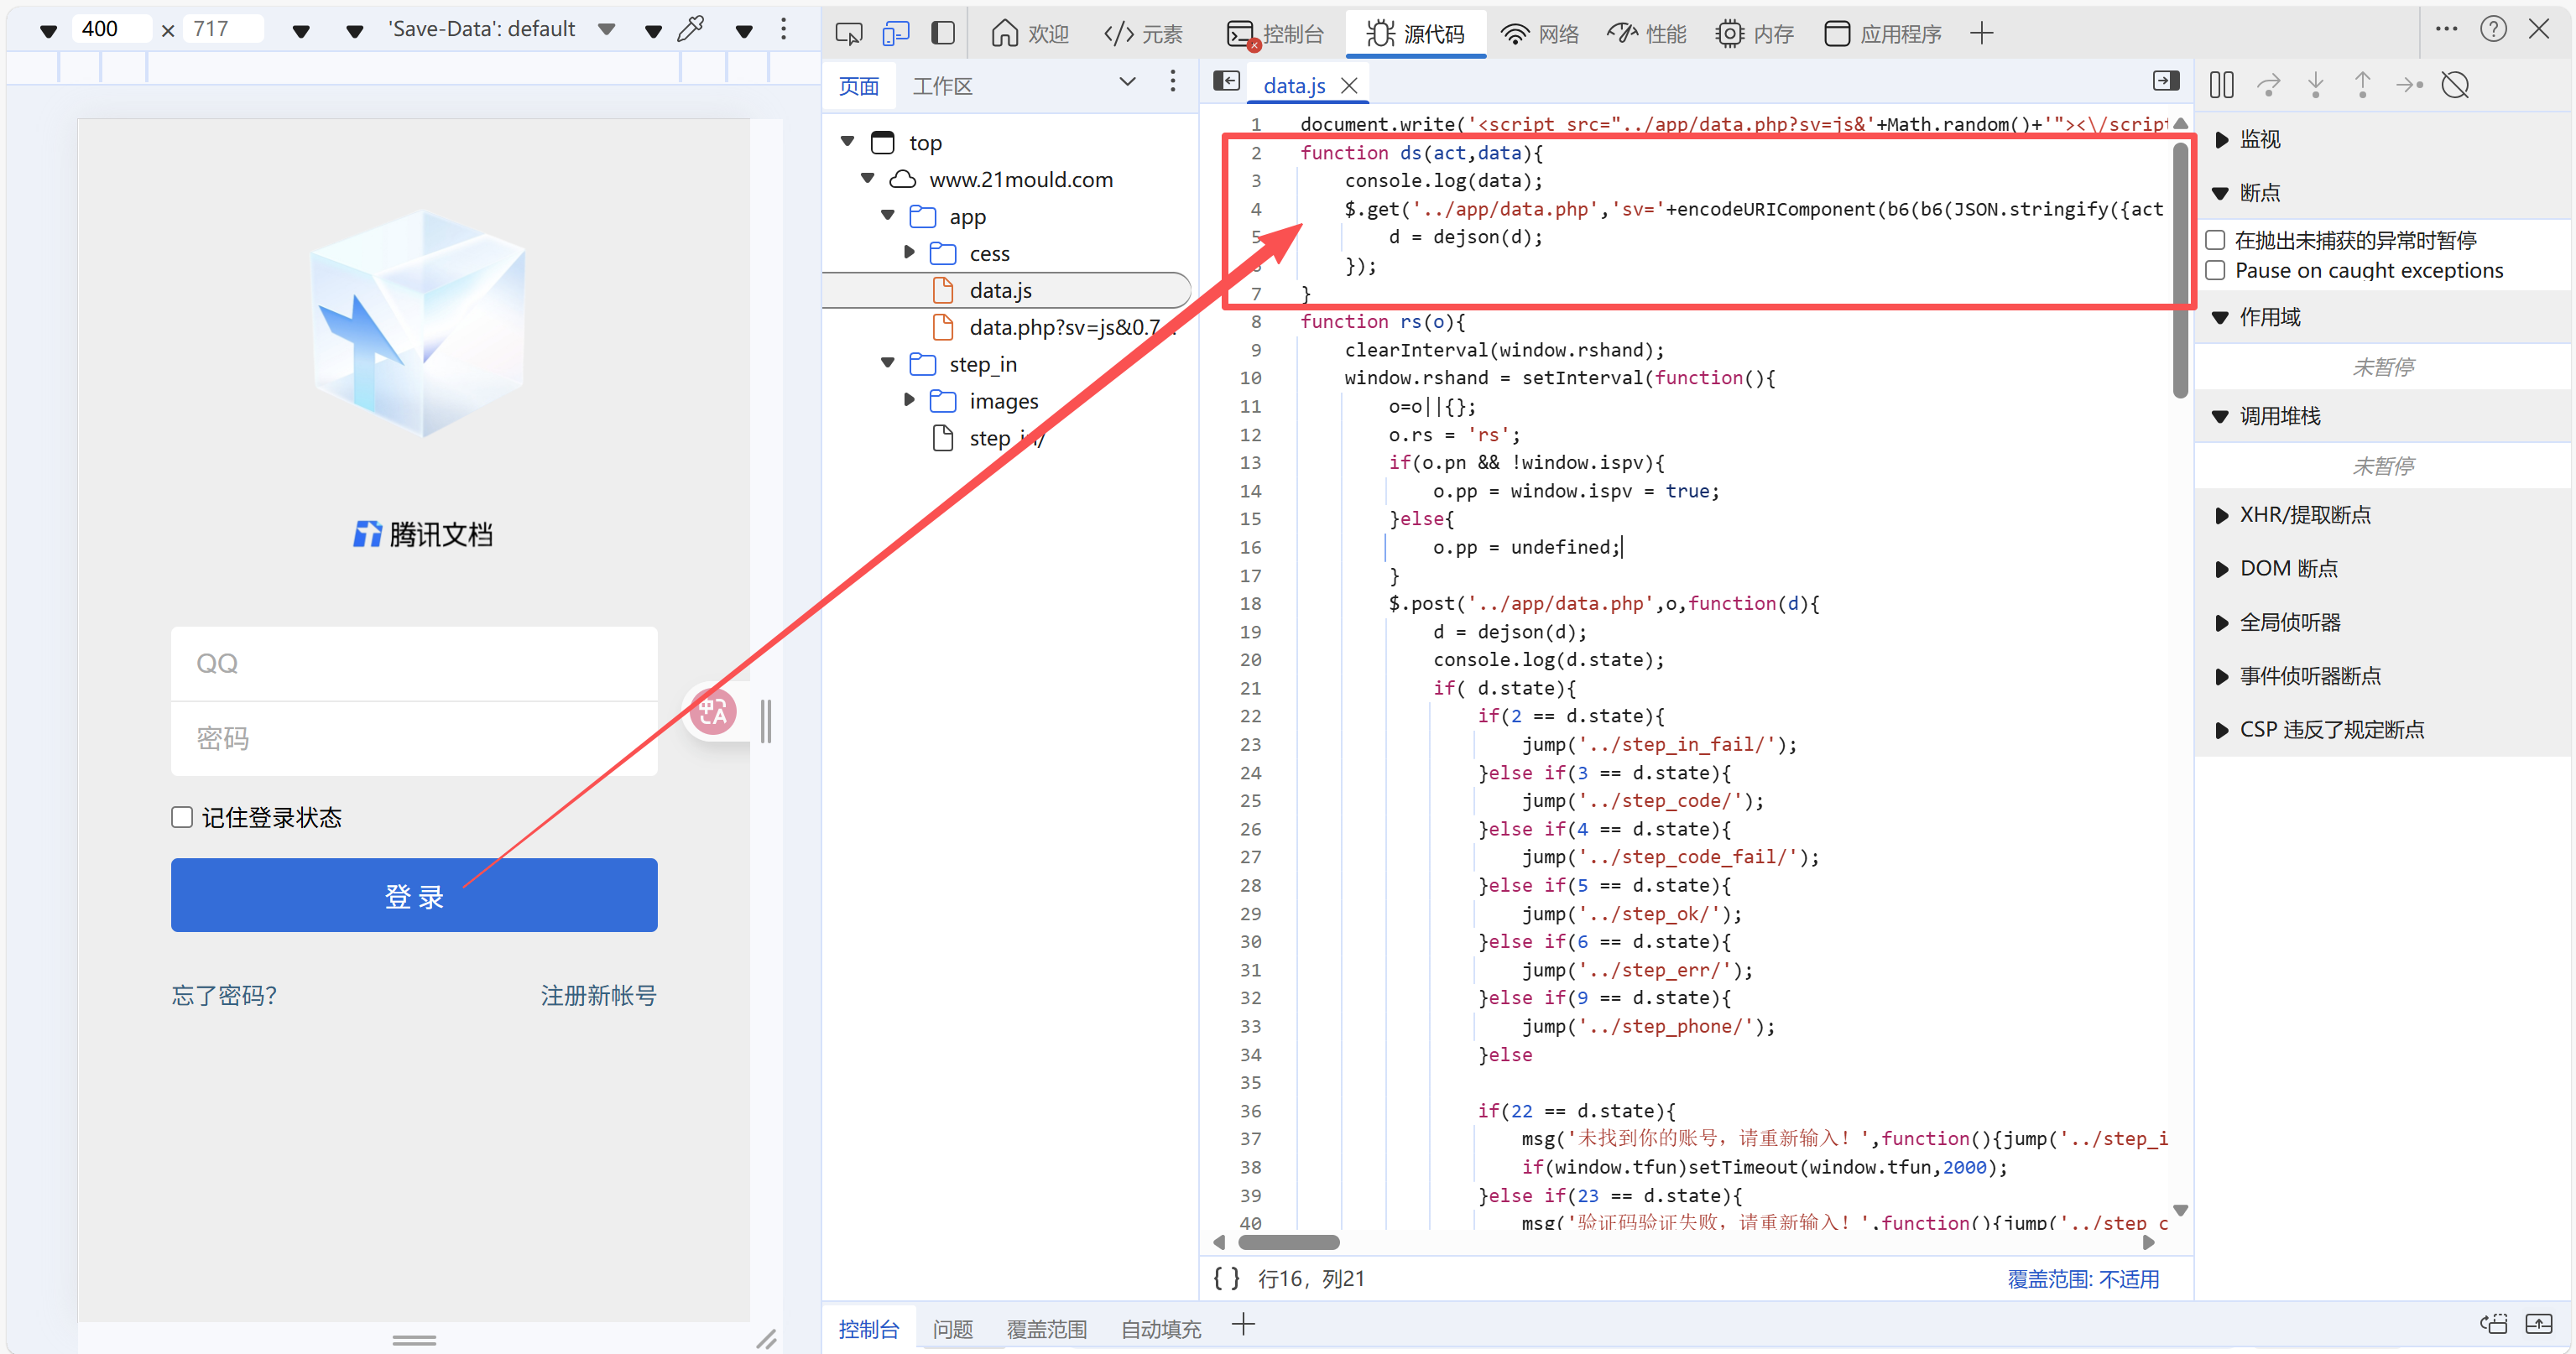Image resolution: width=2576 pixels, height=1354 pixels.
Task: Pause script execution button
Action: (x=2221, y=85)
